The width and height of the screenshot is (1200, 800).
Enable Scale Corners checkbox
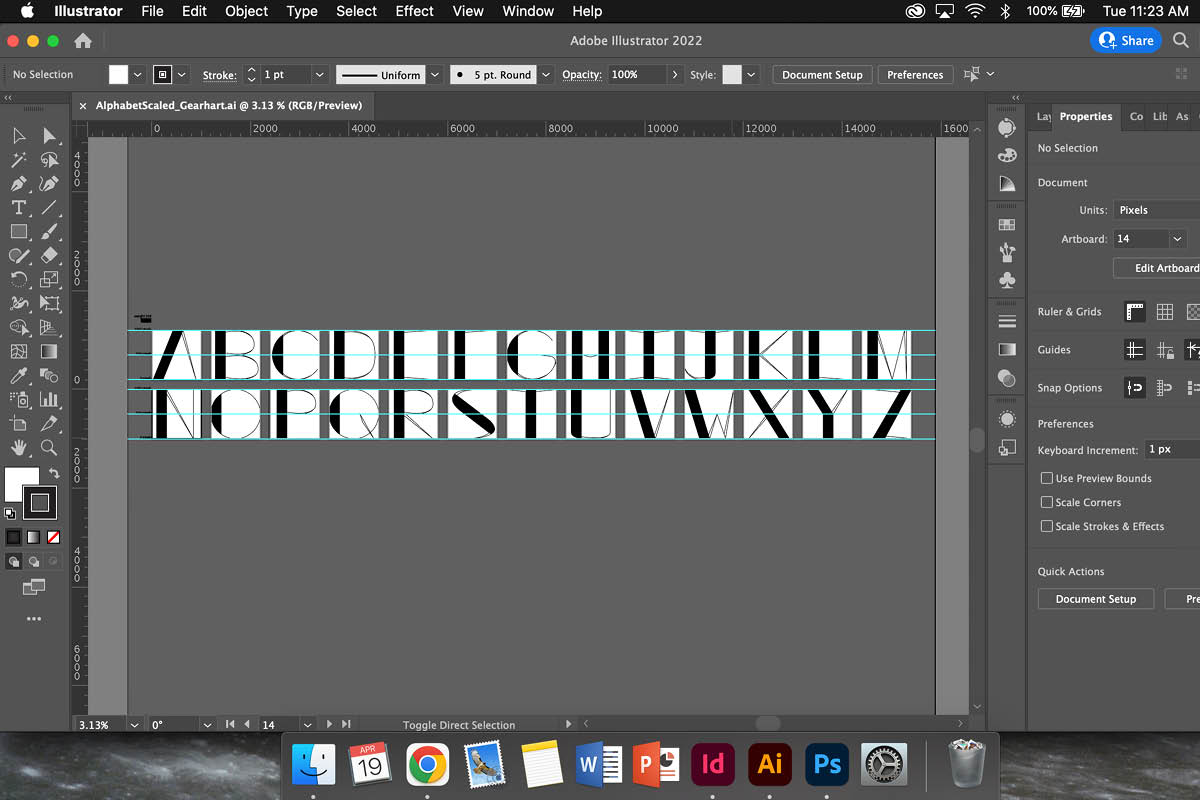(1047, 502)
